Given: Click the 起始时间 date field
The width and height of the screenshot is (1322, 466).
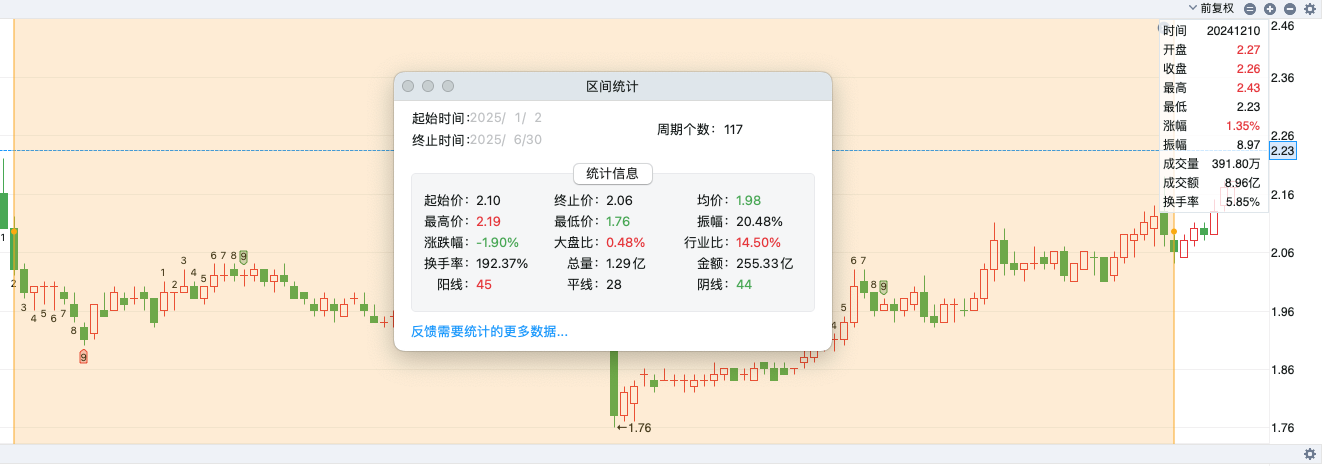Looking at the screenshot, I should pos(506,118).
